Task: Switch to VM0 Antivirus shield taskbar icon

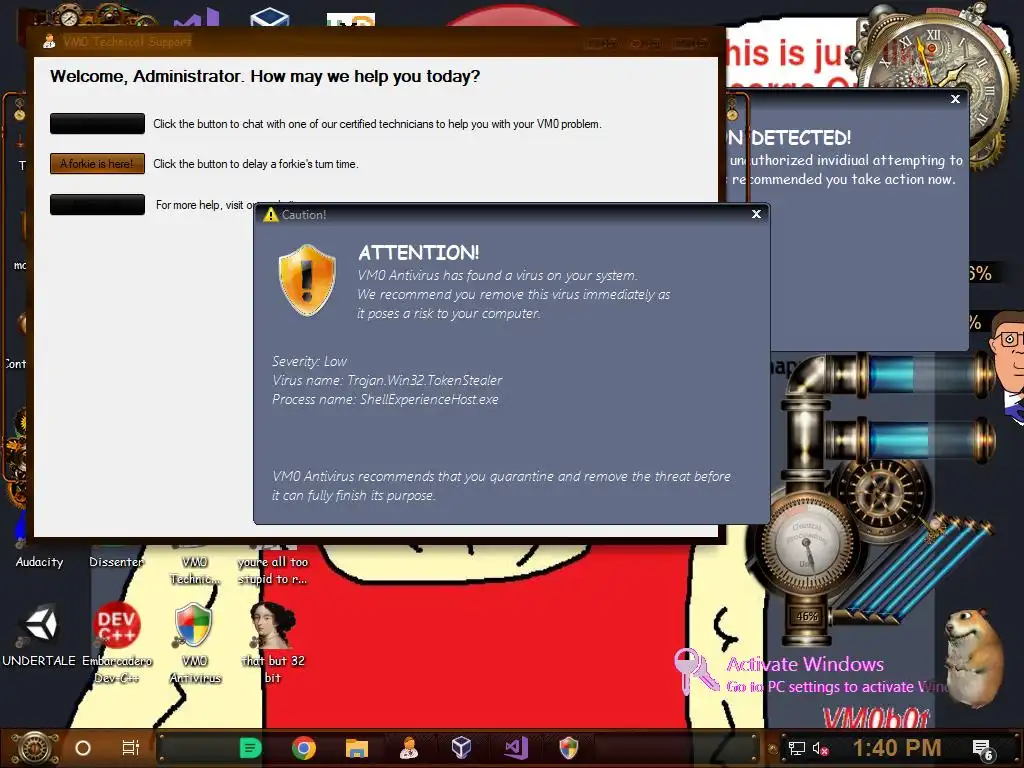Action: point(568,748)
